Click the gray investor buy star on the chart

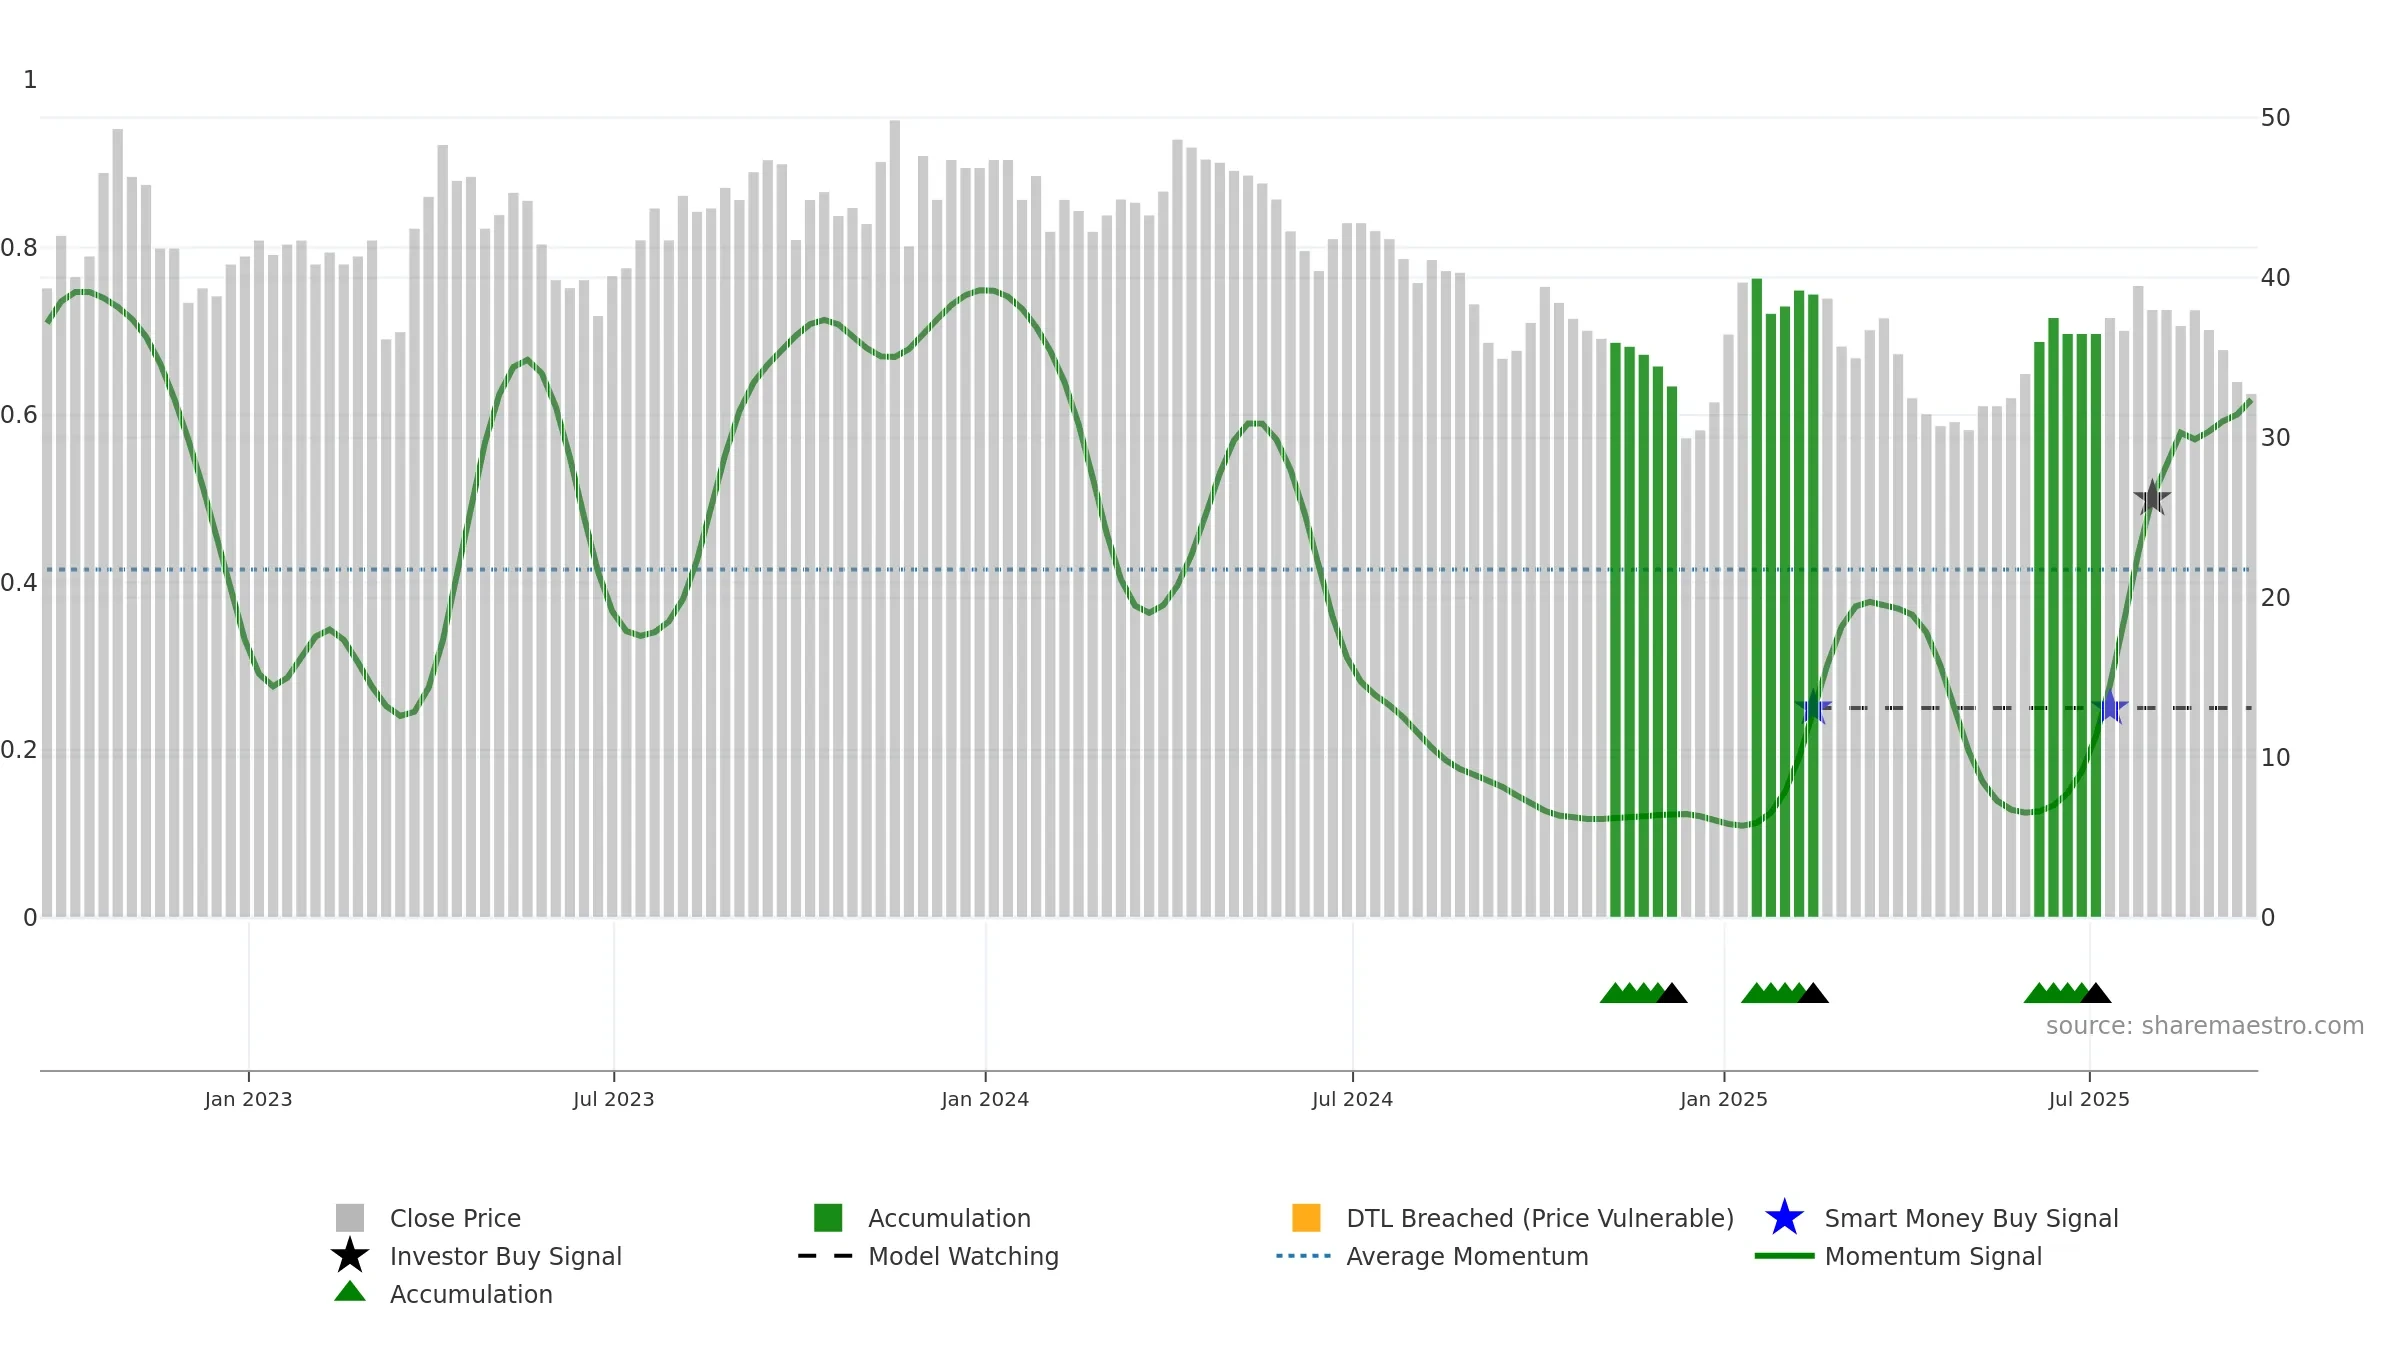tap(2152, 498)
